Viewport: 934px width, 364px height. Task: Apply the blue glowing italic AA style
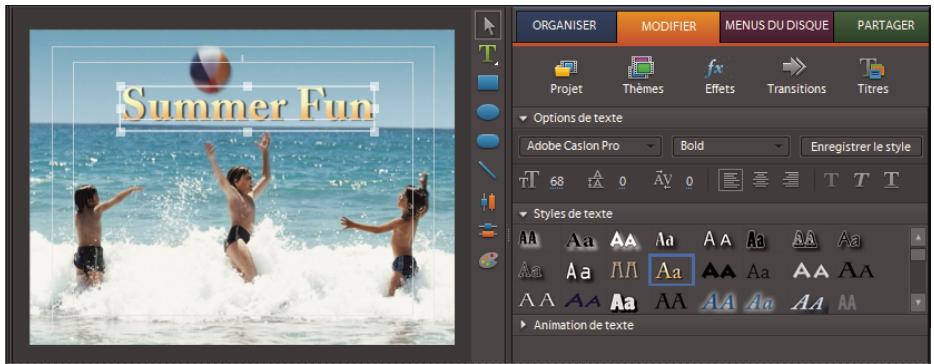718,302
